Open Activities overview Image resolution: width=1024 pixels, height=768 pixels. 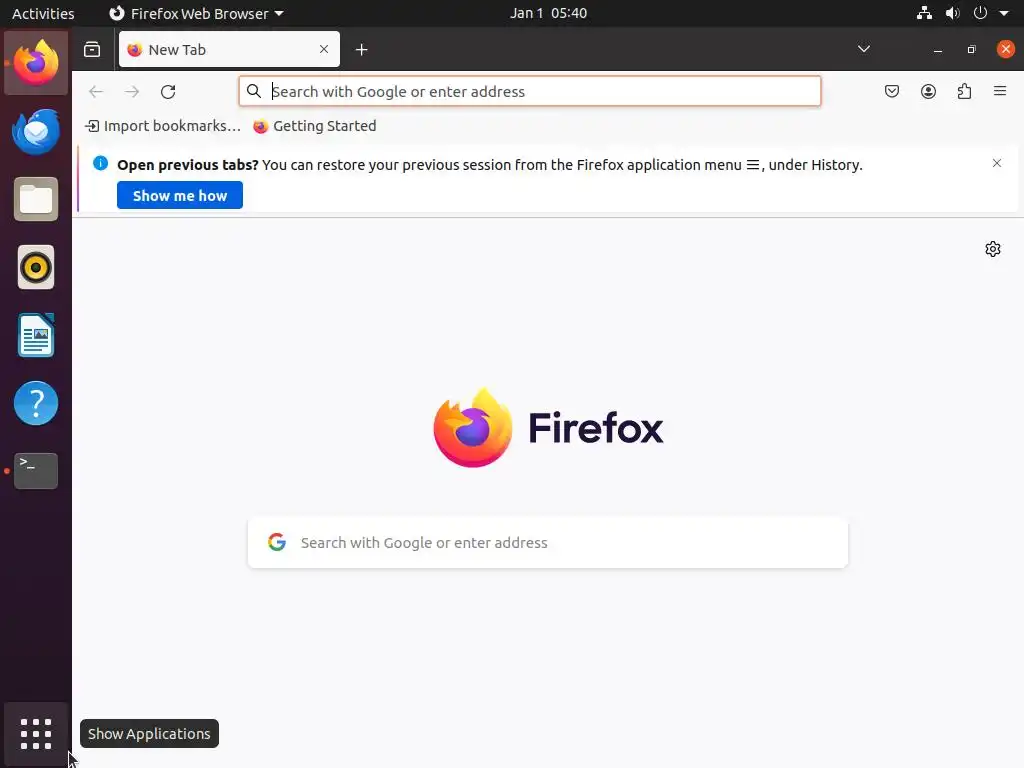(x=43, y=13)
